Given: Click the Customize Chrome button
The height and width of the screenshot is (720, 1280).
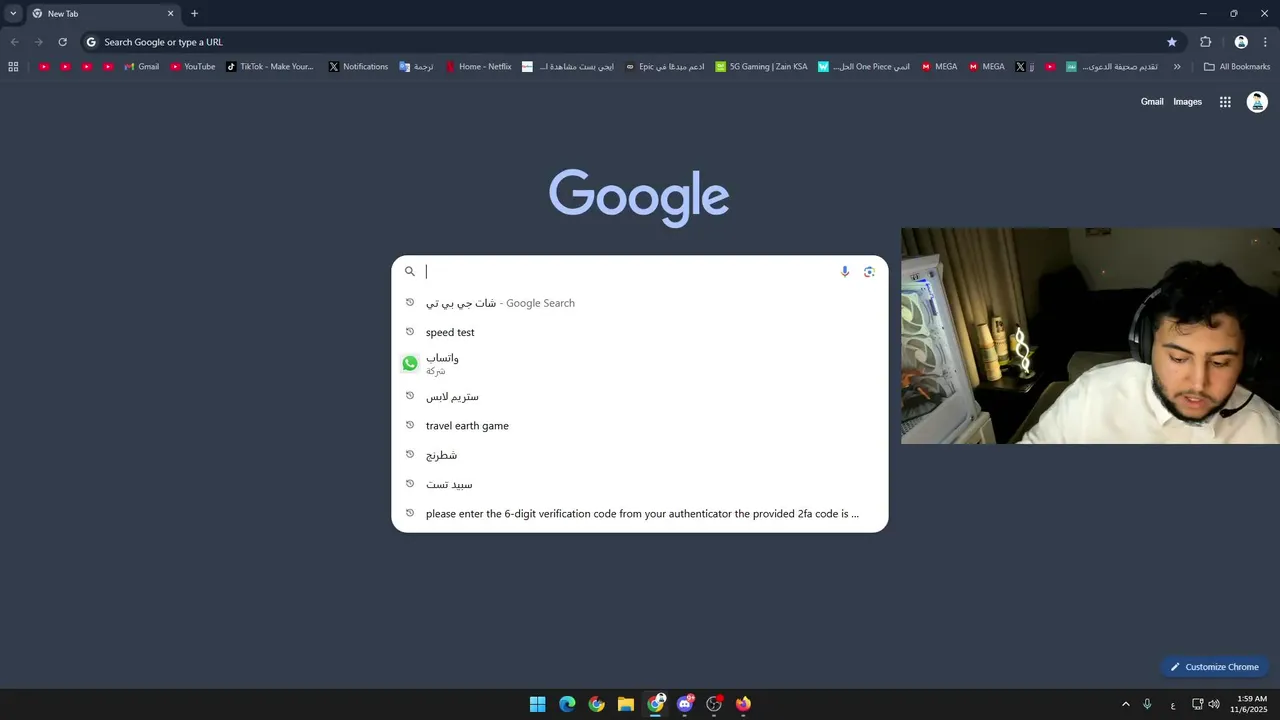Looking at the screenshot, I should pos(1215,667).
